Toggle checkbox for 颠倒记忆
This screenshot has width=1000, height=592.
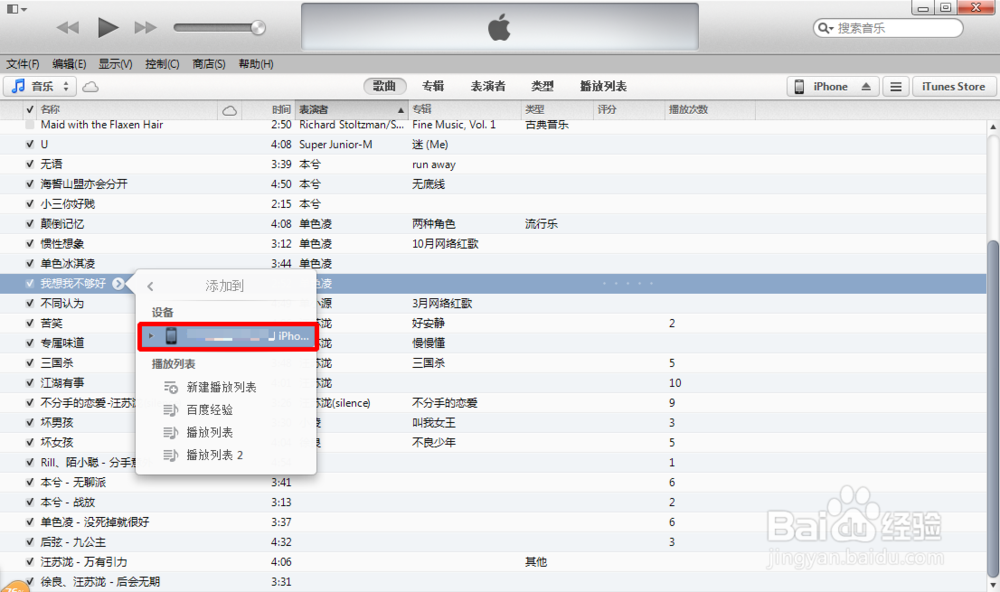click(x=29, y=223)
